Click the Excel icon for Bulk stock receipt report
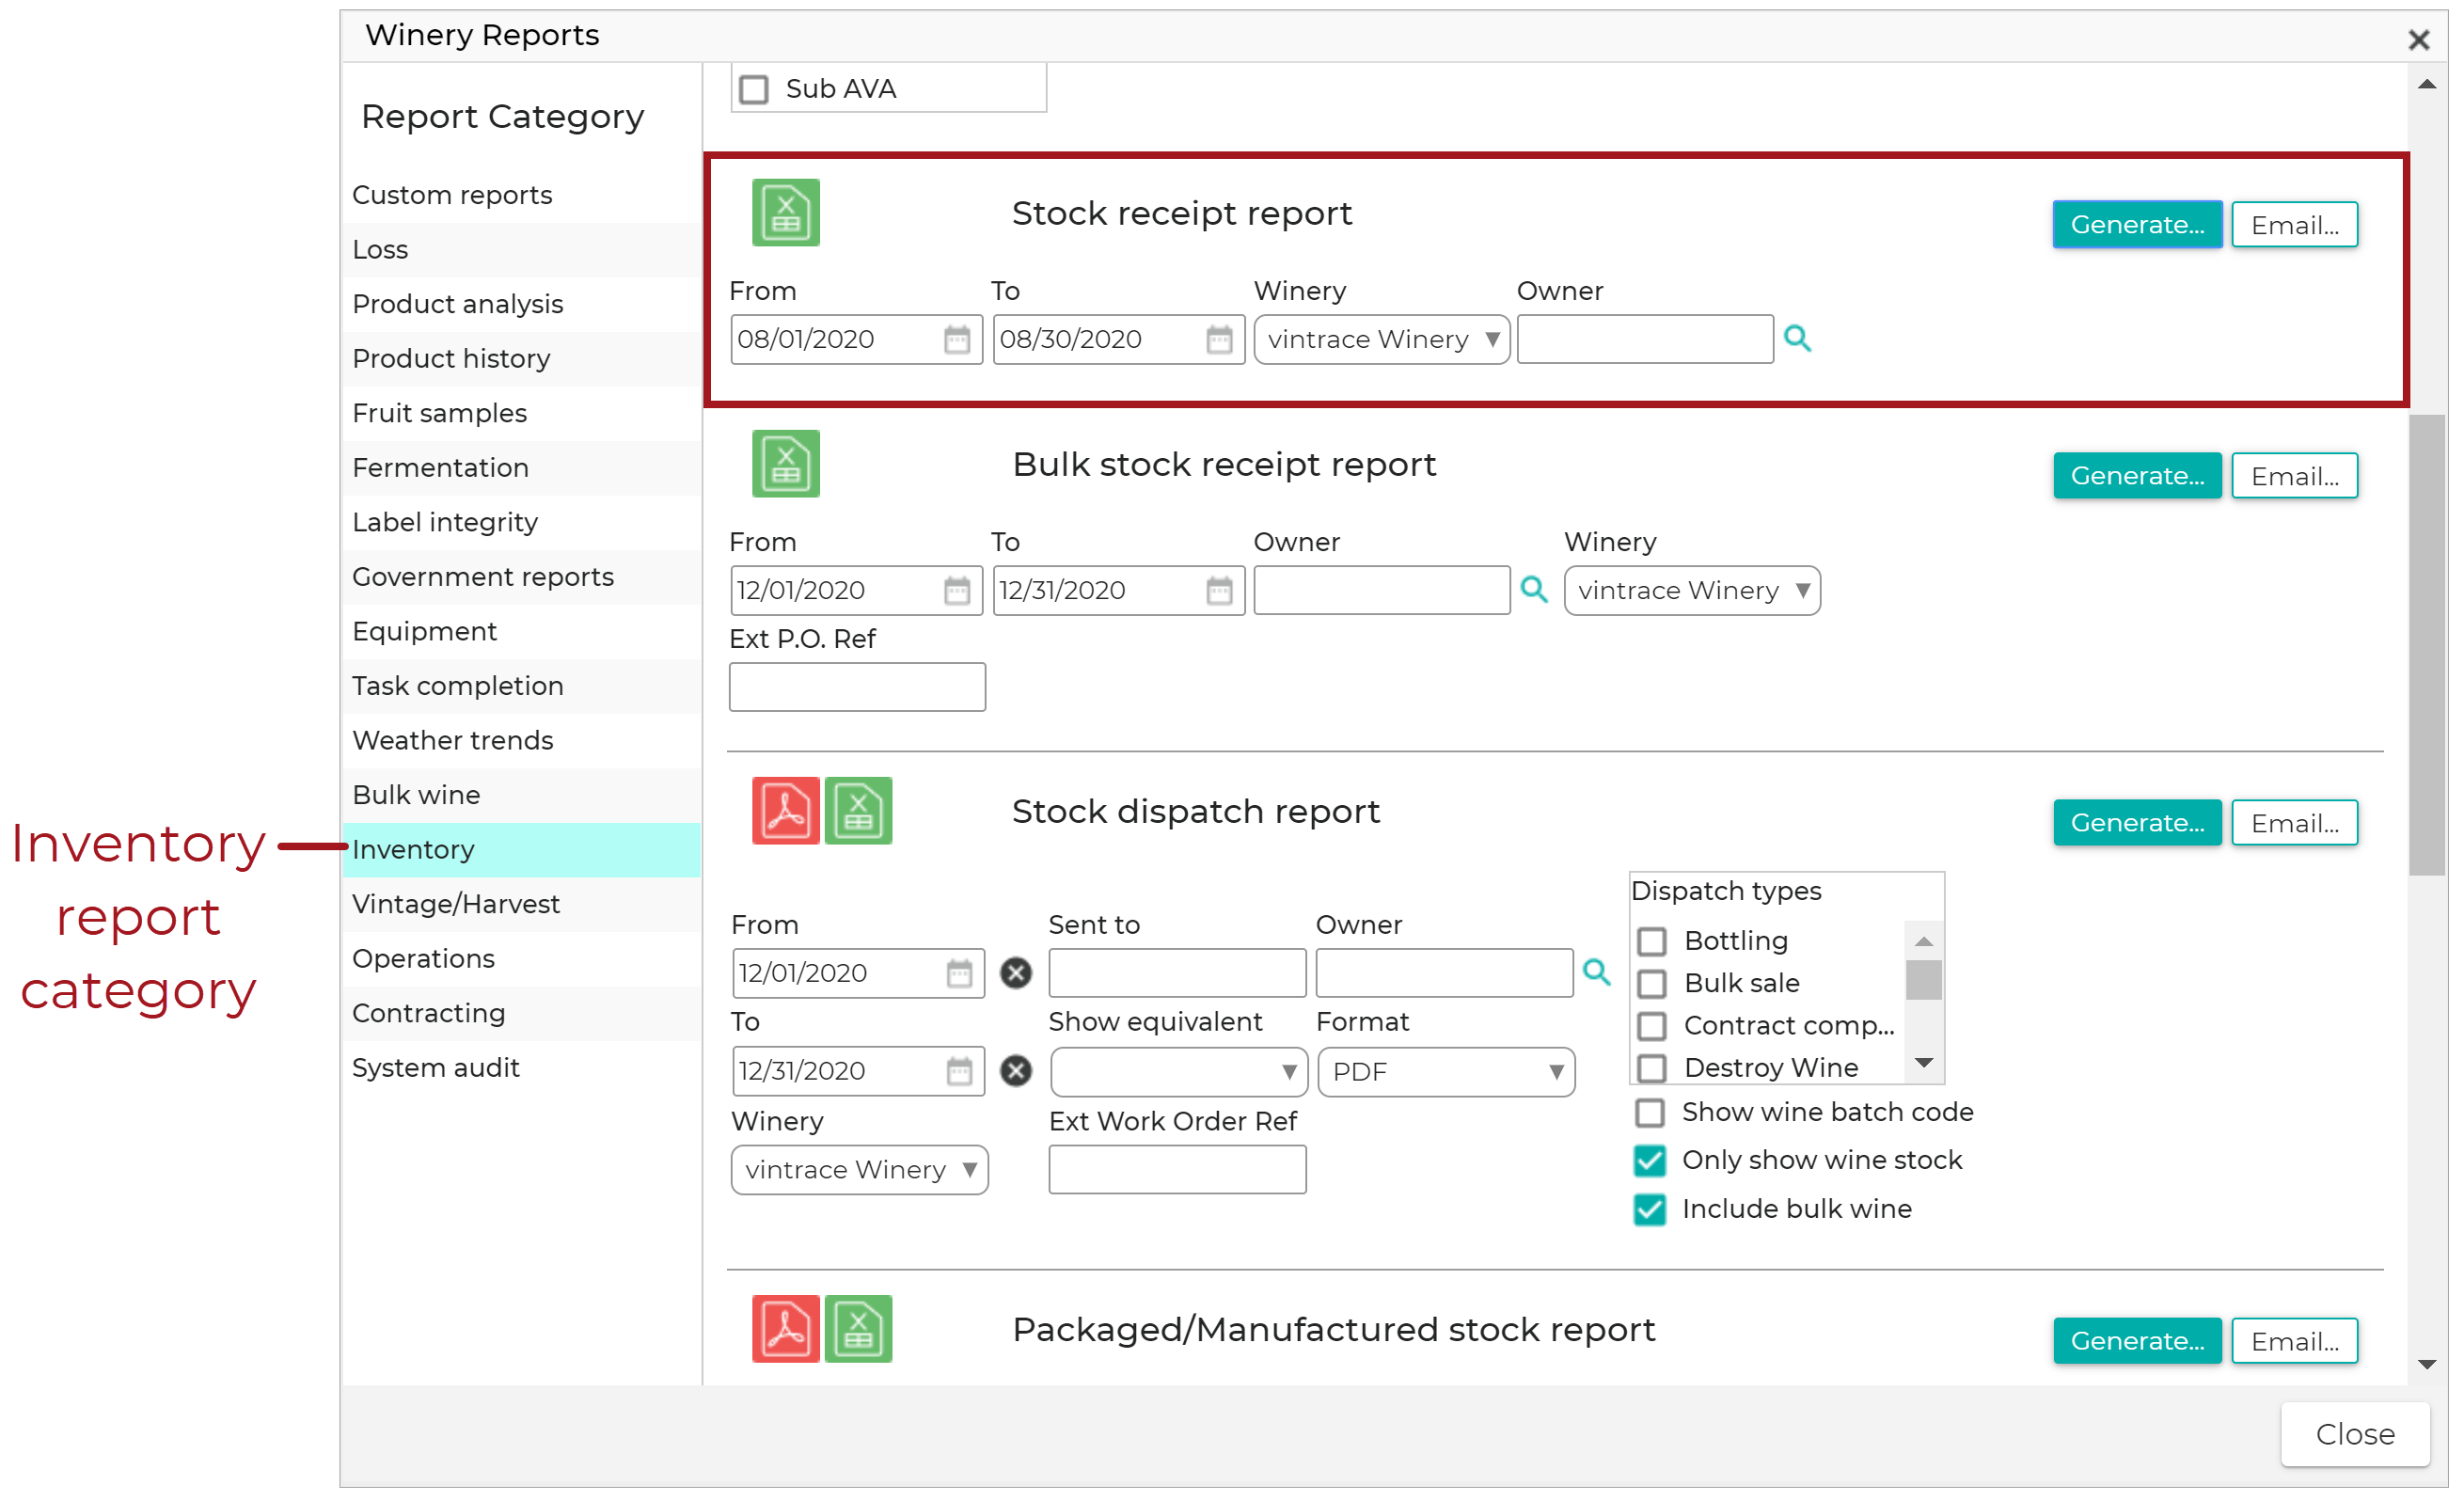The image size is (2464, 1501). click(786, 464)
